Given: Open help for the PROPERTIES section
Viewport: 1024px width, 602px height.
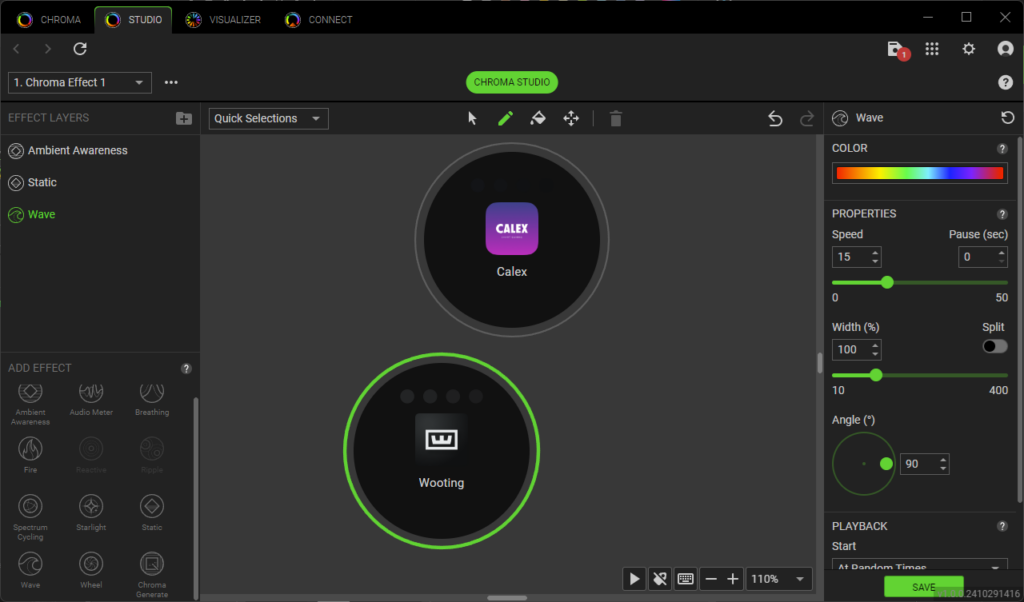Looking at the screenshot, I should (x=1002, y=214).
